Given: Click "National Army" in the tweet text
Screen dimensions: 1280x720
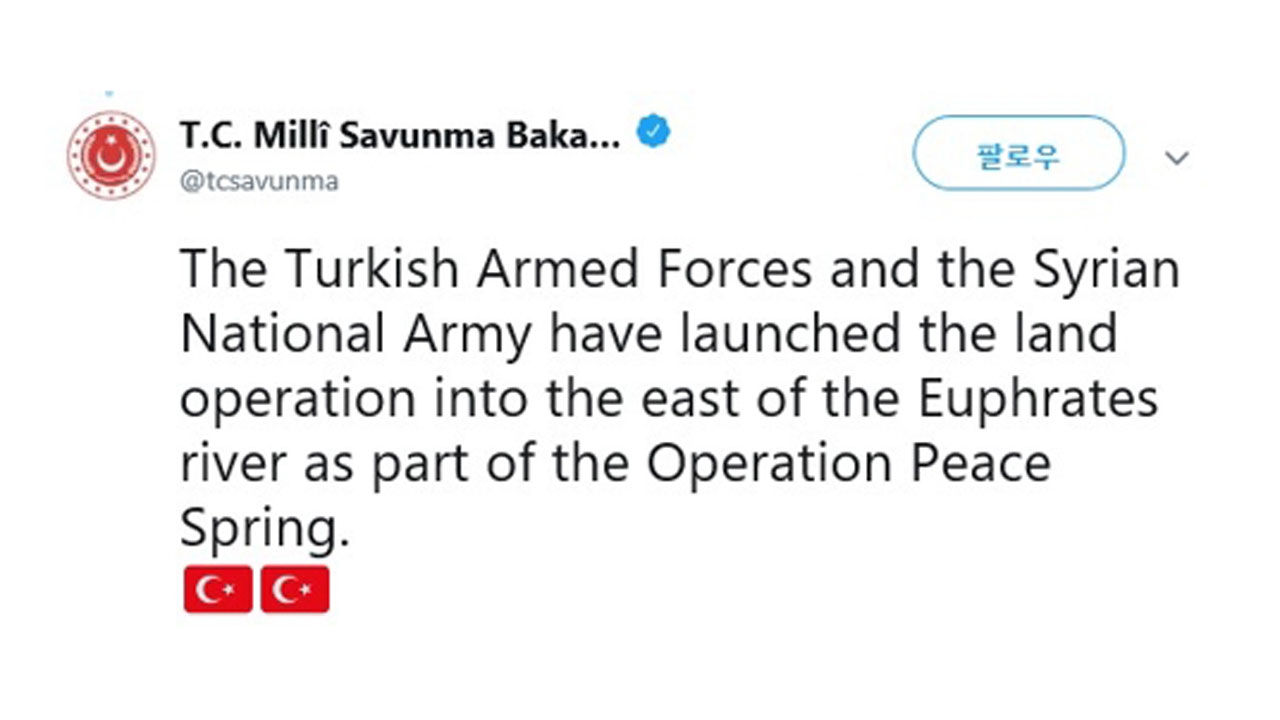Looking at the screenshot, I should (x=356, y=335).
